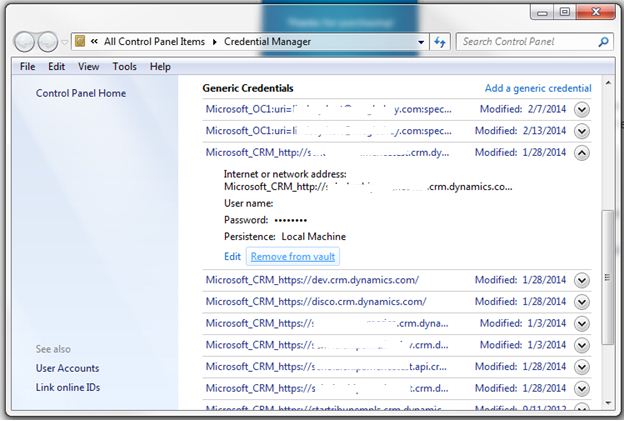Click the Control Panel icon in address bar
Screen dimensions: 624x421
[80, 41]
